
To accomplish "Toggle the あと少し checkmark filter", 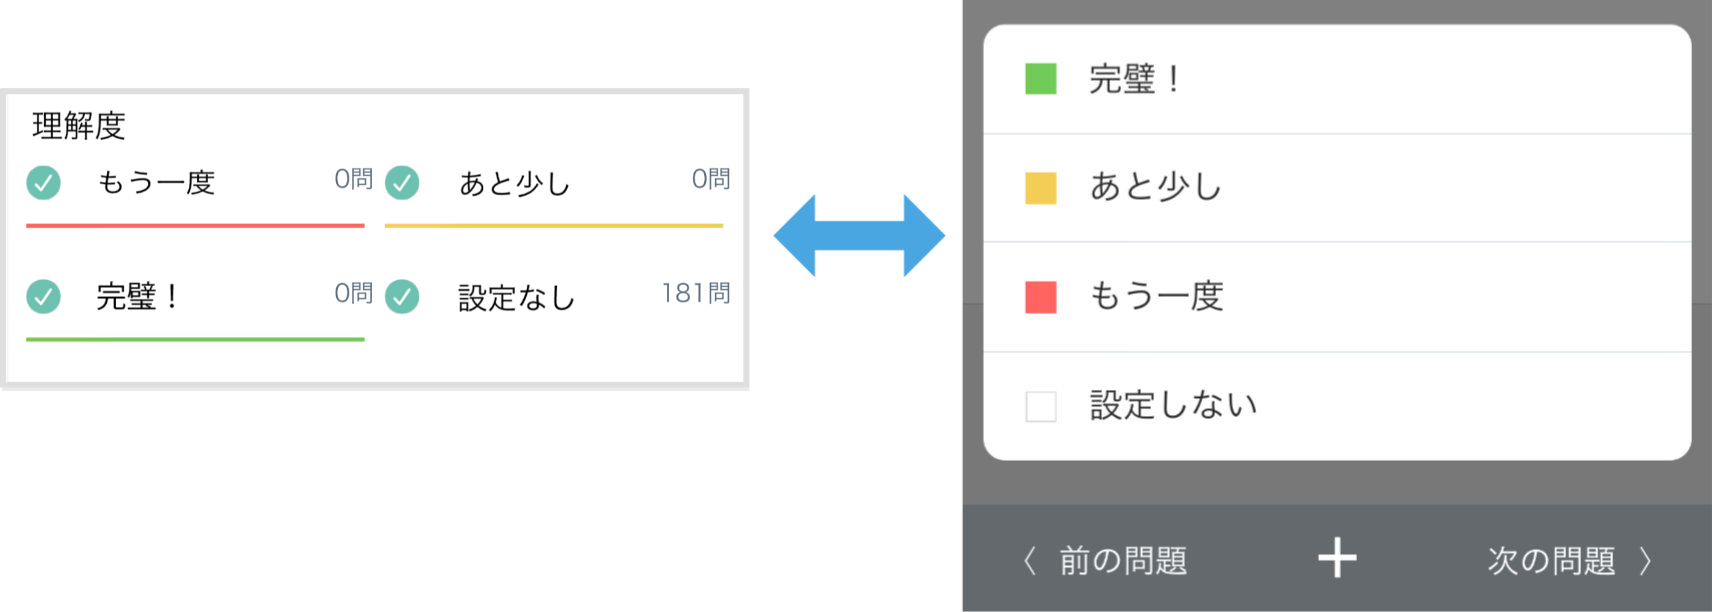I will 402,183.
